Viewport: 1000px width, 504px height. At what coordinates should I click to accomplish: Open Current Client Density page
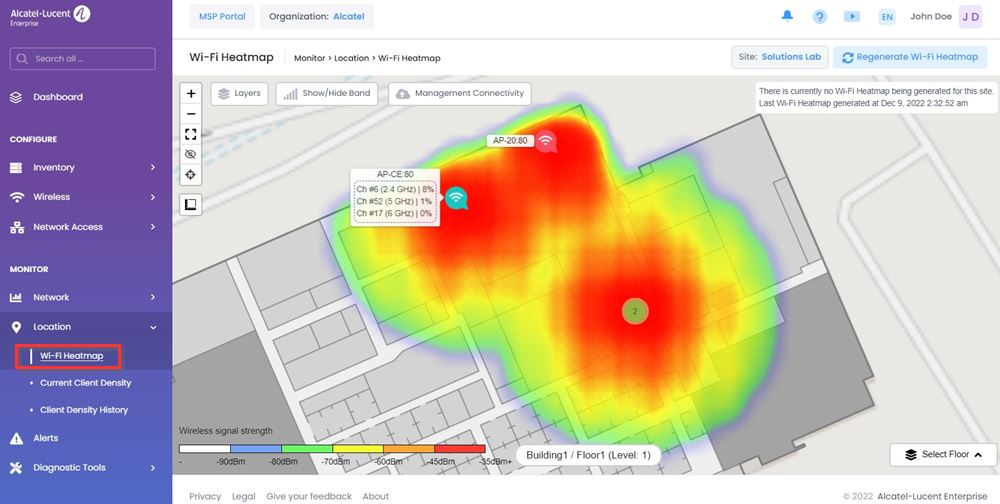tap(85, 383)
